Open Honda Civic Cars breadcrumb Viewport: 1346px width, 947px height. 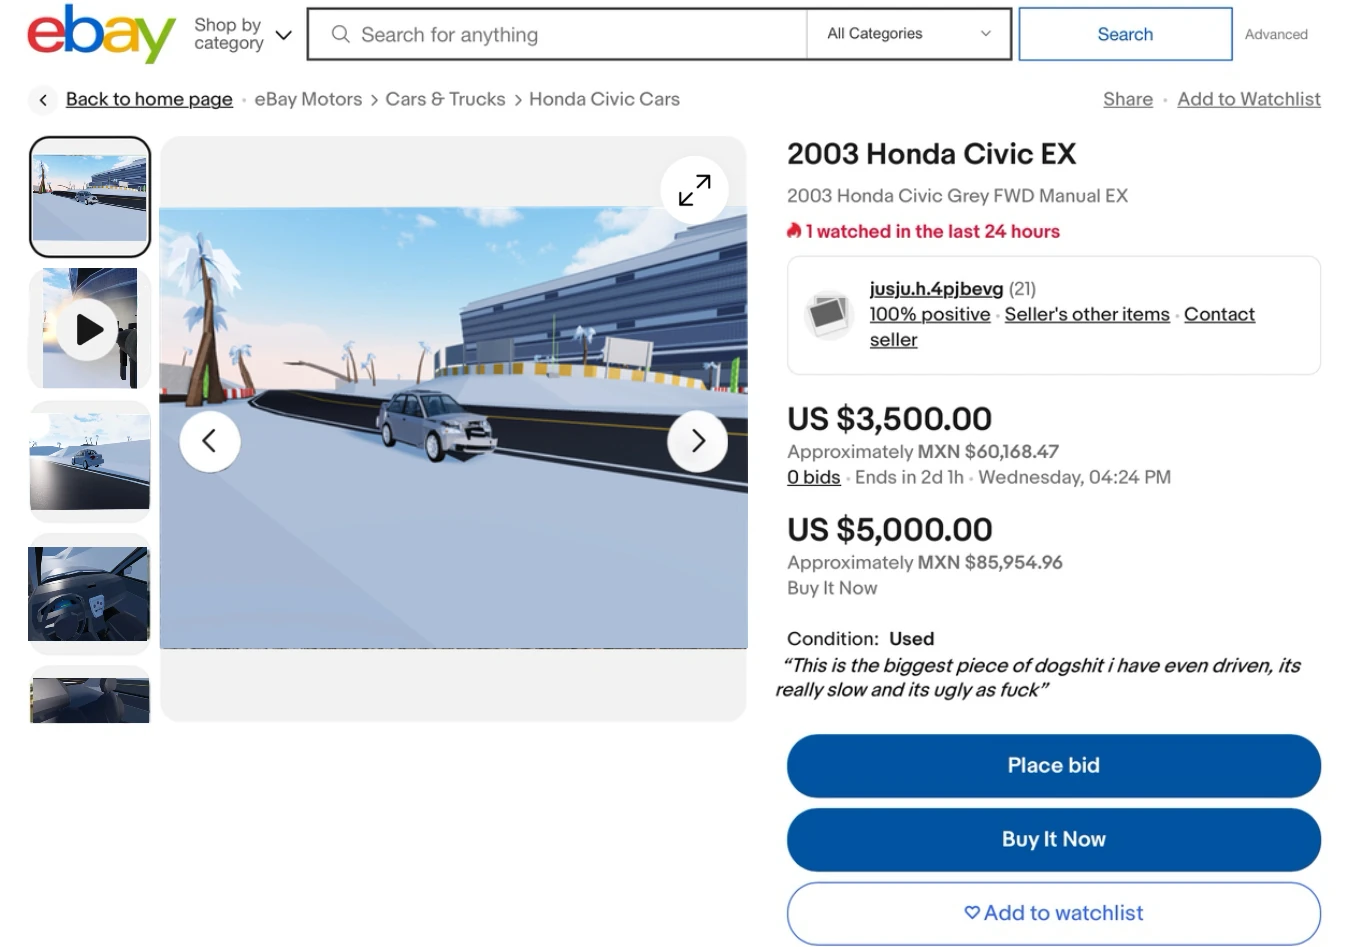(x=604, y=99)
